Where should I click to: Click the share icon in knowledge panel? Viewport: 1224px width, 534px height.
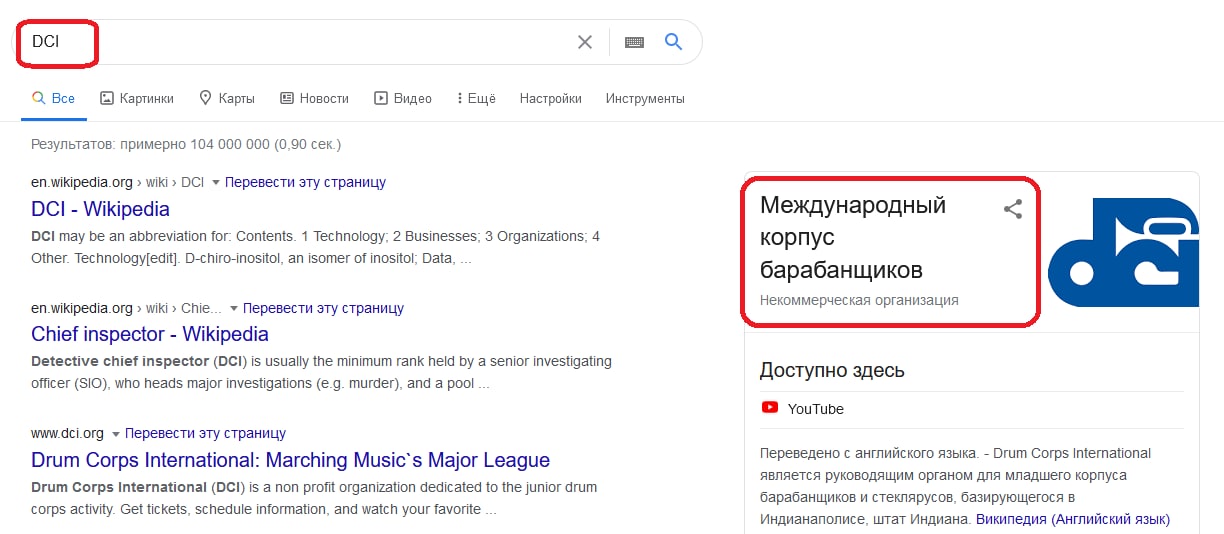point(1013,209)
